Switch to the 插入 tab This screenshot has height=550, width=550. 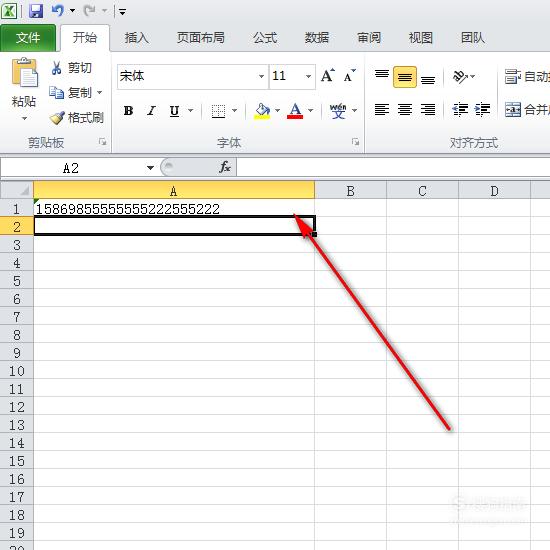pyautogui.click(x=136, y=38)
